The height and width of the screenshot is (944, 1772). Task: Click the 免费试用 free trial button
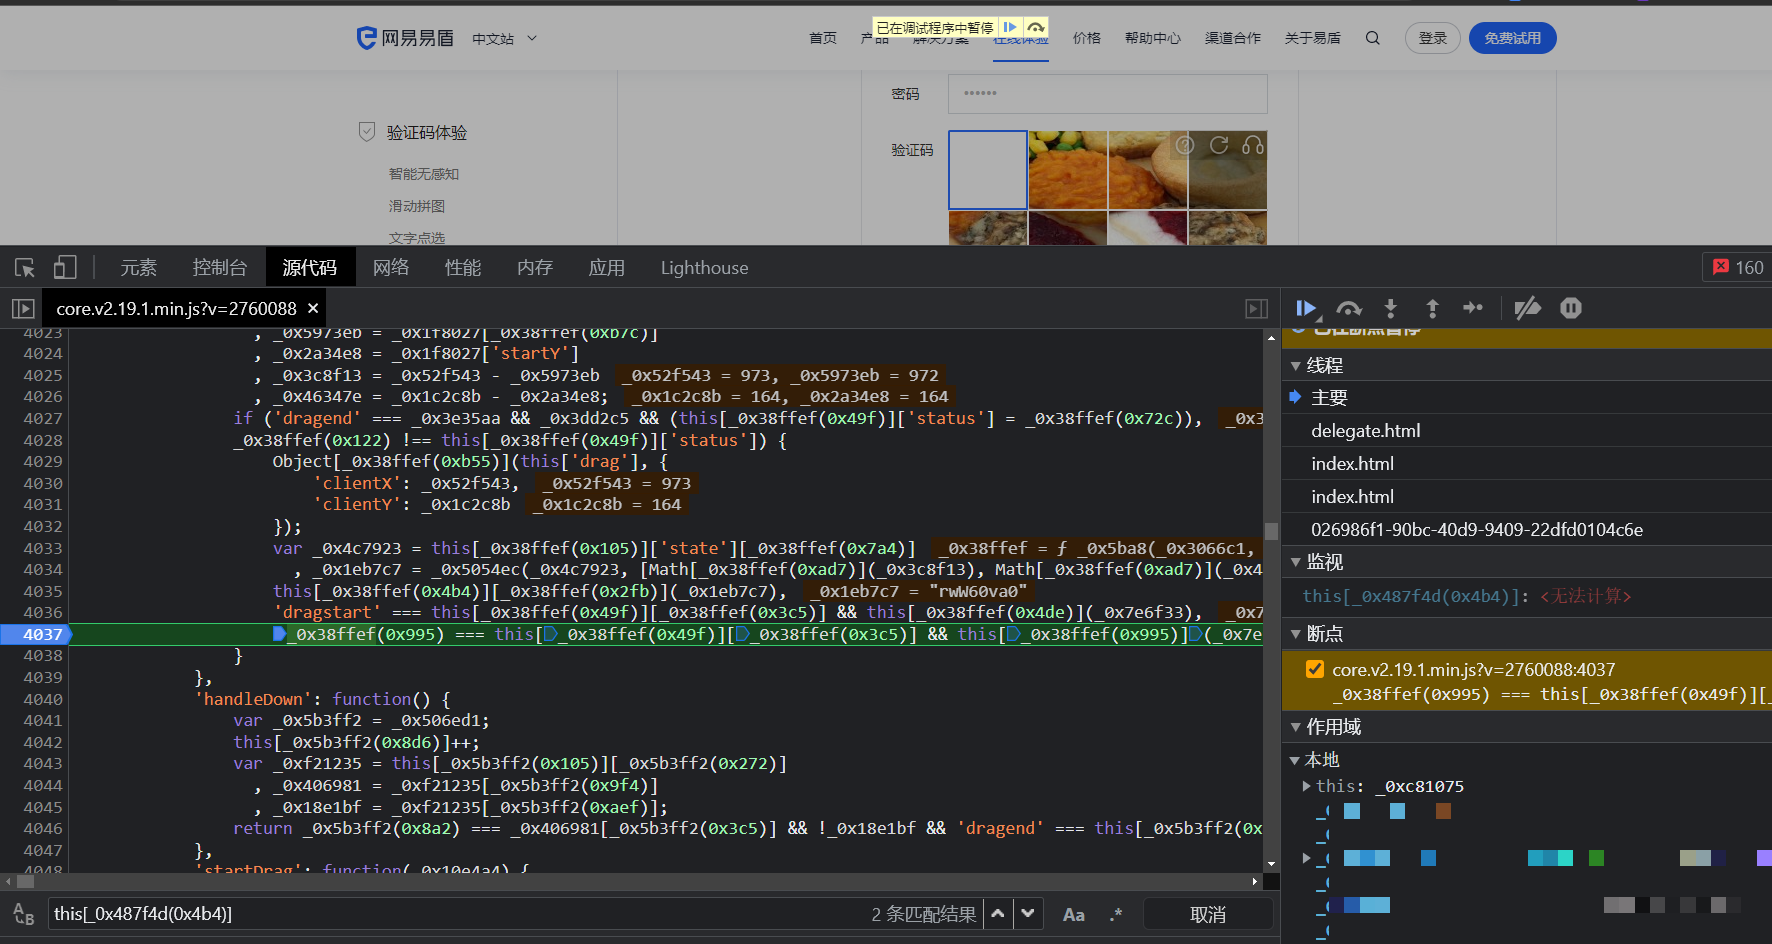point(1512,38)
